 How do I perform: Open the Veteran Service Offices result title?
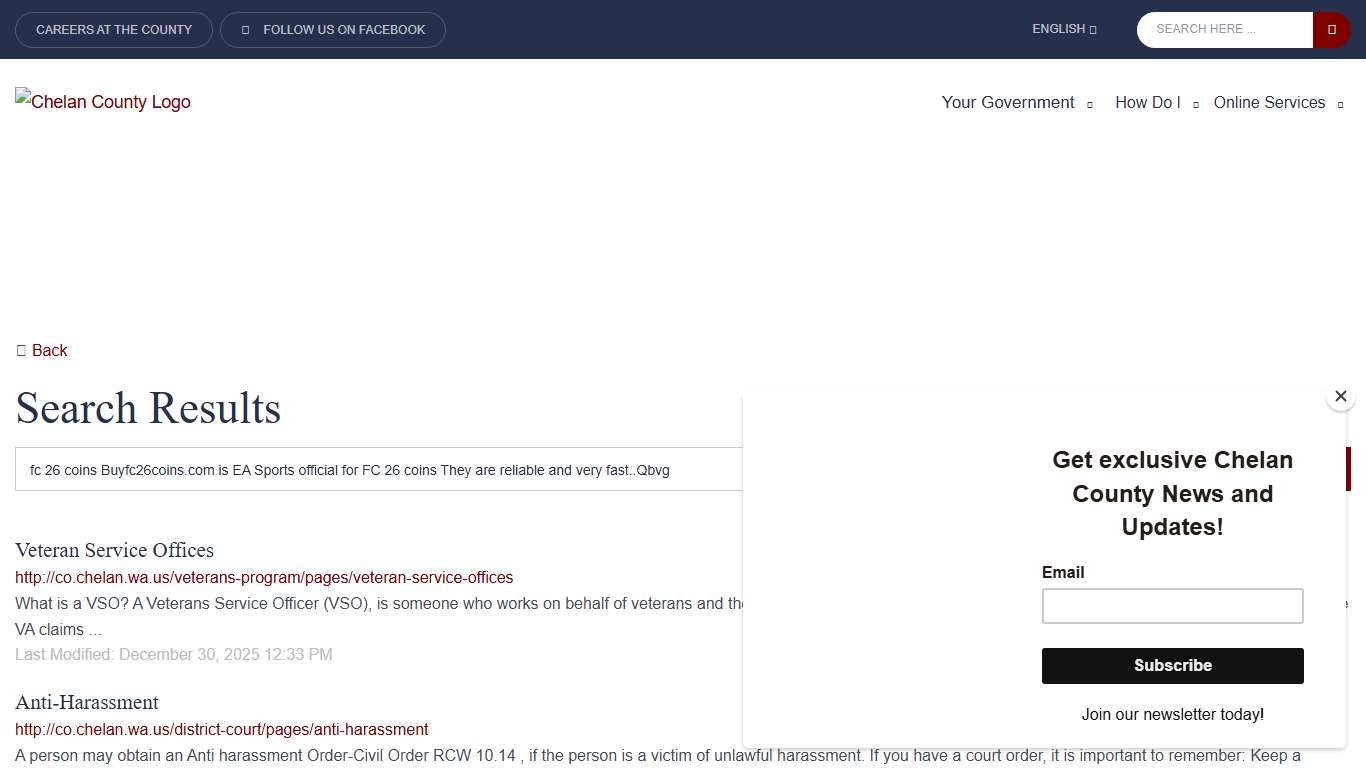[x=114, y=550]
